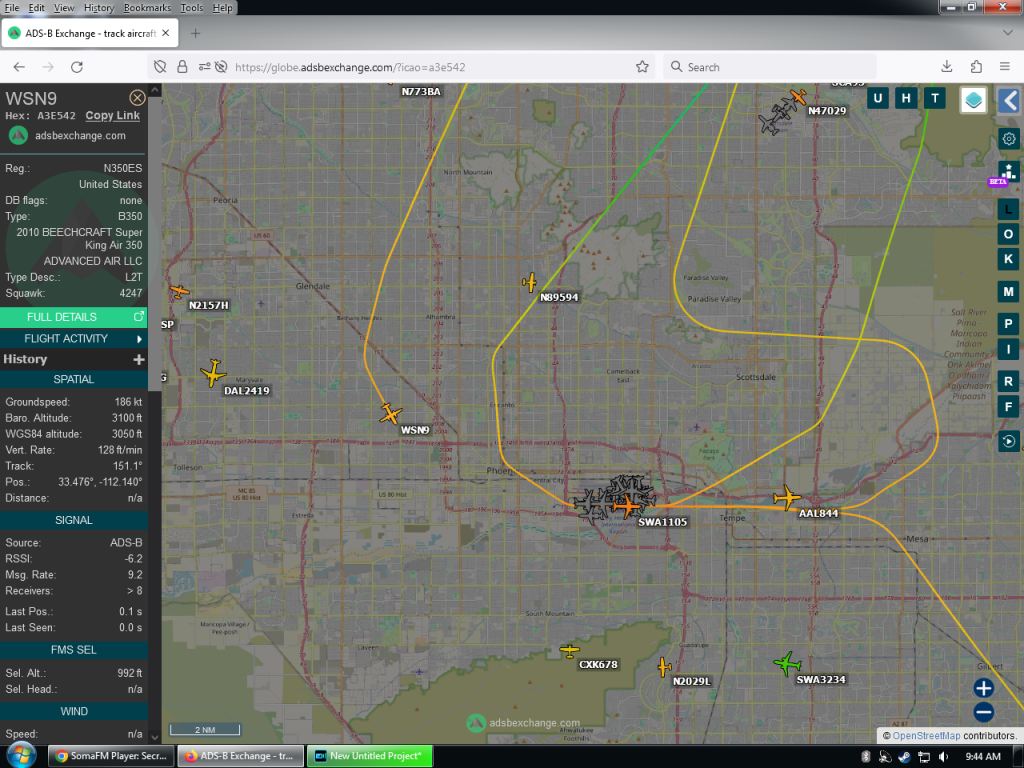This screenshot has width=1024, height=768.
Task: Select the N2029L aircraft icon
Action: click(x=664, y=667)
